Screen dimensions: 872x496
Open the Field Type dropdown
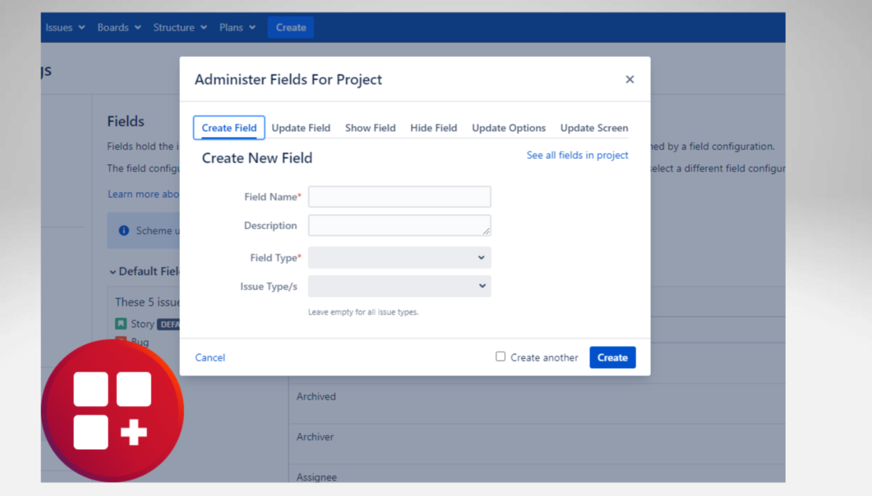(399, 257)
